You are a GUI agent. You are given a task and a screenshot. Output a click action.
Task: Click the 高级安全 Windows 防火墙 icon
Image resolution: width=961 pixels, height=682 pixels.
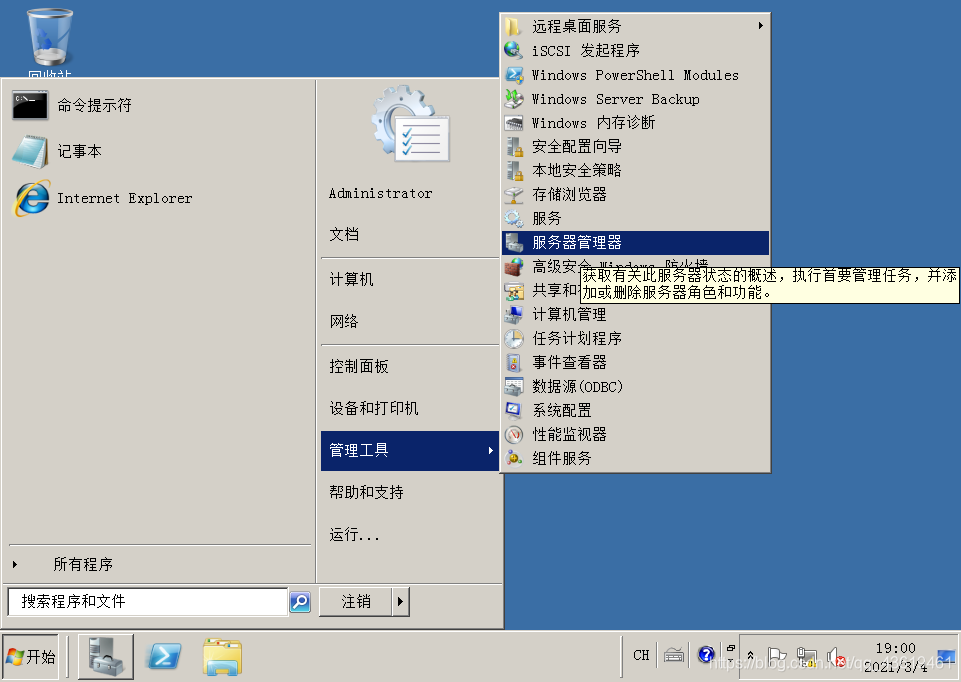(x=514, y=267)
